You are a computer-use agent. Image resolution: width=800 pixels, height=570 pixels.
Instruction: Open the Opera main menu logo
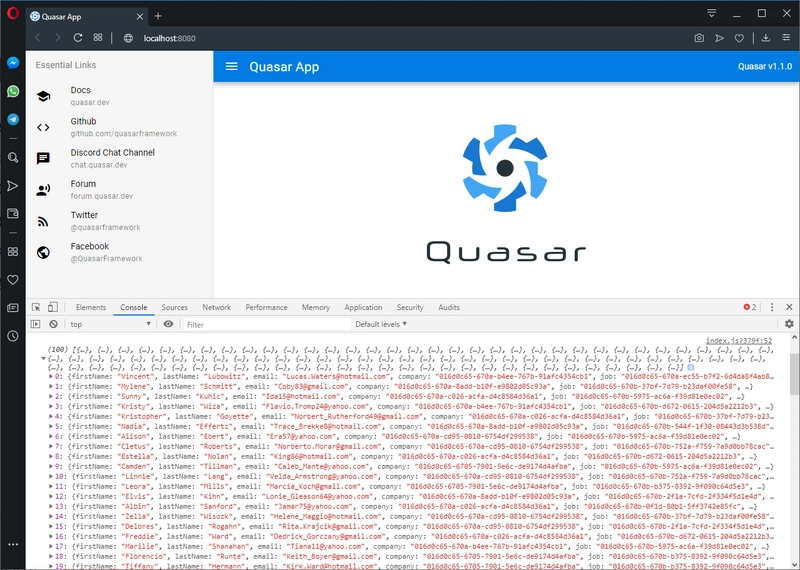[13, 13]
